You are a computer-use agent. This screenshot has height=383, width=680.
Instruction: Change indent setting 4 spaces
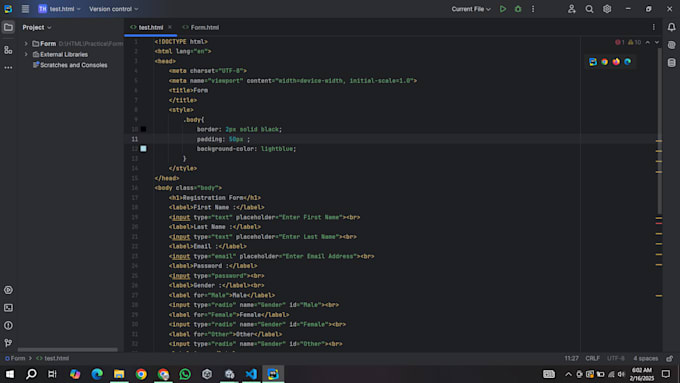point(645,358)
